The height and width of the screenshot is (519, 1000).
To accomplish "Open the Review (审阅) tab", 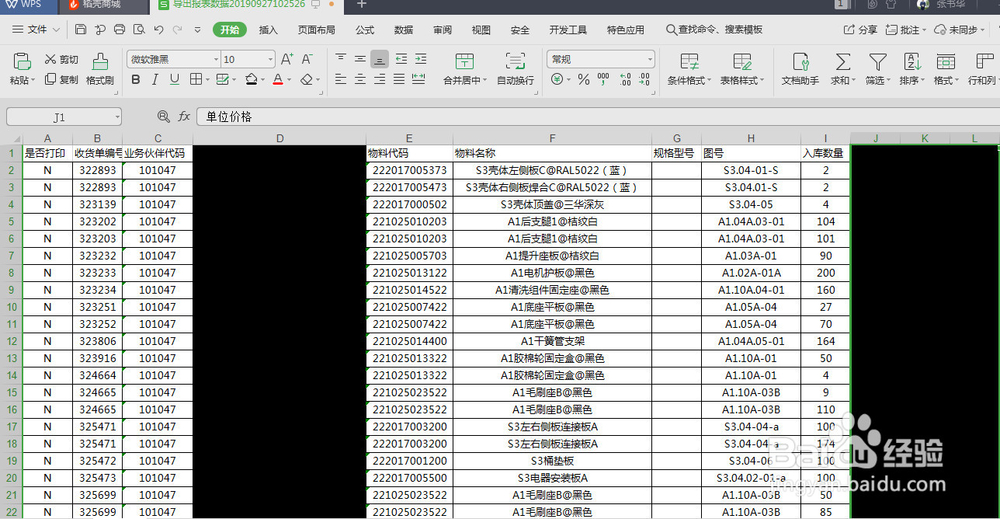I will pos(443,30).
